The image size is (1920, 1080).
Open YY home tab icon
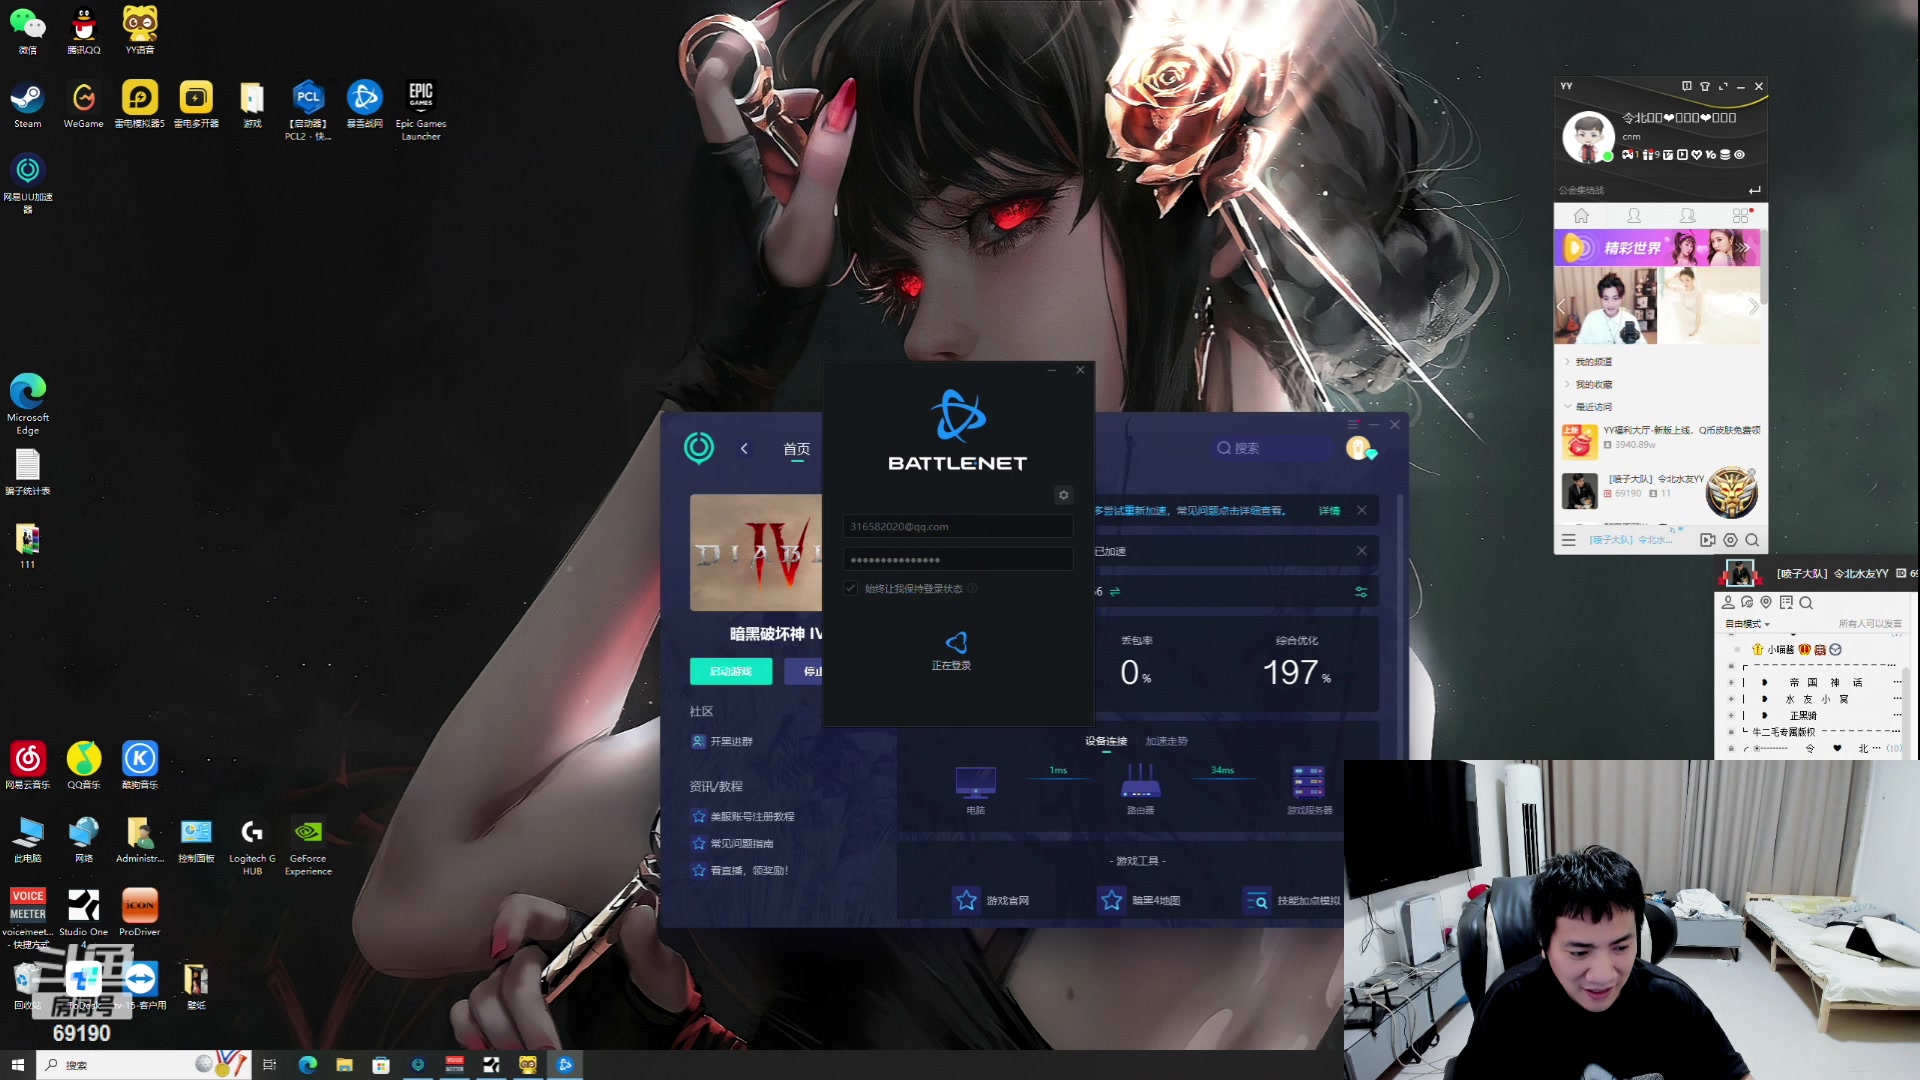click(x=1581, y=216)
